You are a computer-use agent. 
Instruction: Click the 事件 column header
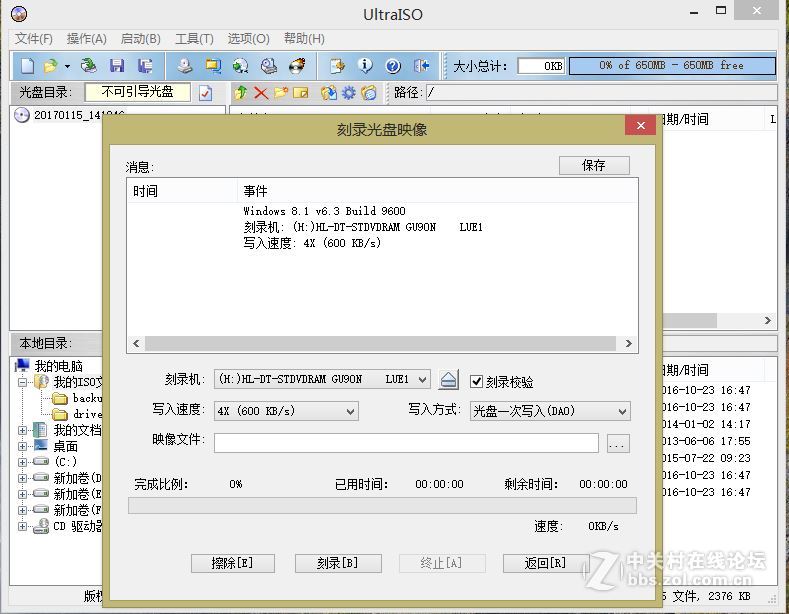[437, 191]
